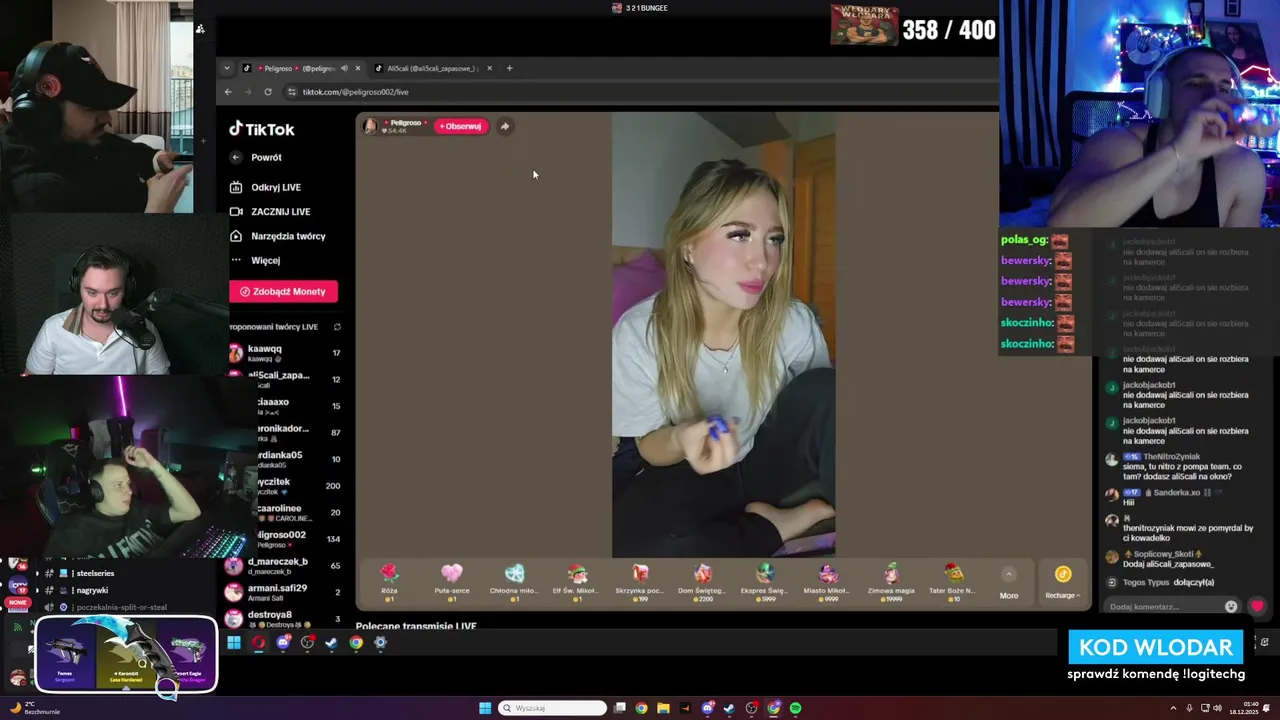This screenshot has width=1280, height=720.
Task: Click the Zdobądź Monety button
Action: pyautogui.click(x=283, y=291)
